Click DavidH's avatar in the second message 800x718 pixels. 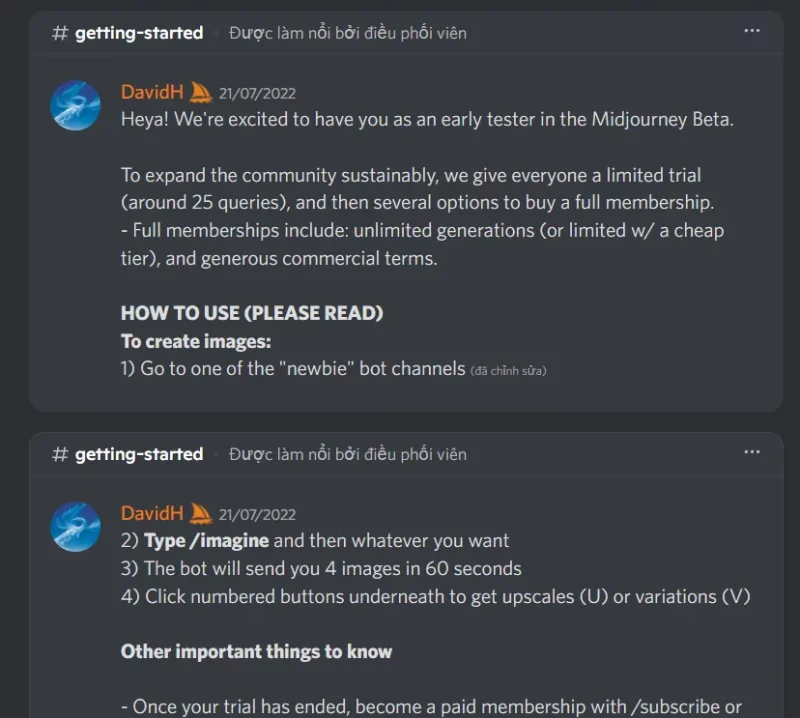coord(76,527)
